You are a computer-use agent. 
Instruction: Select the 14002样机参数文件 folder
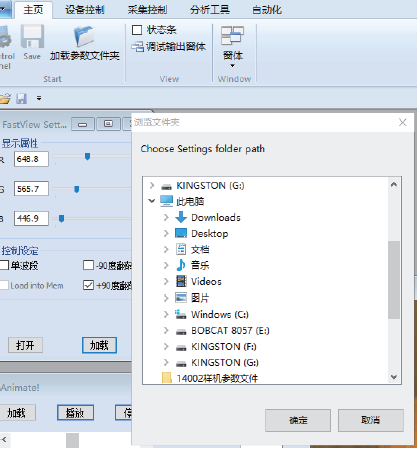point(217,378)
